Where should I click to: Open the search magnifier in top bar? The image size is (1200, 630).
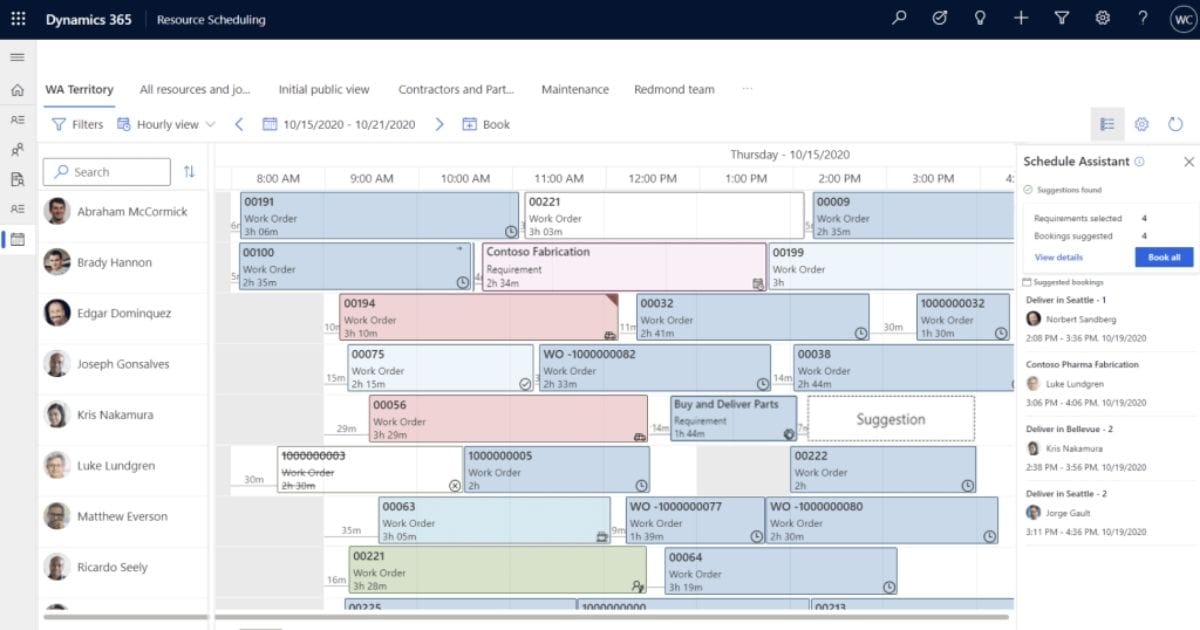pyautogui.click(x=899, y=18)
